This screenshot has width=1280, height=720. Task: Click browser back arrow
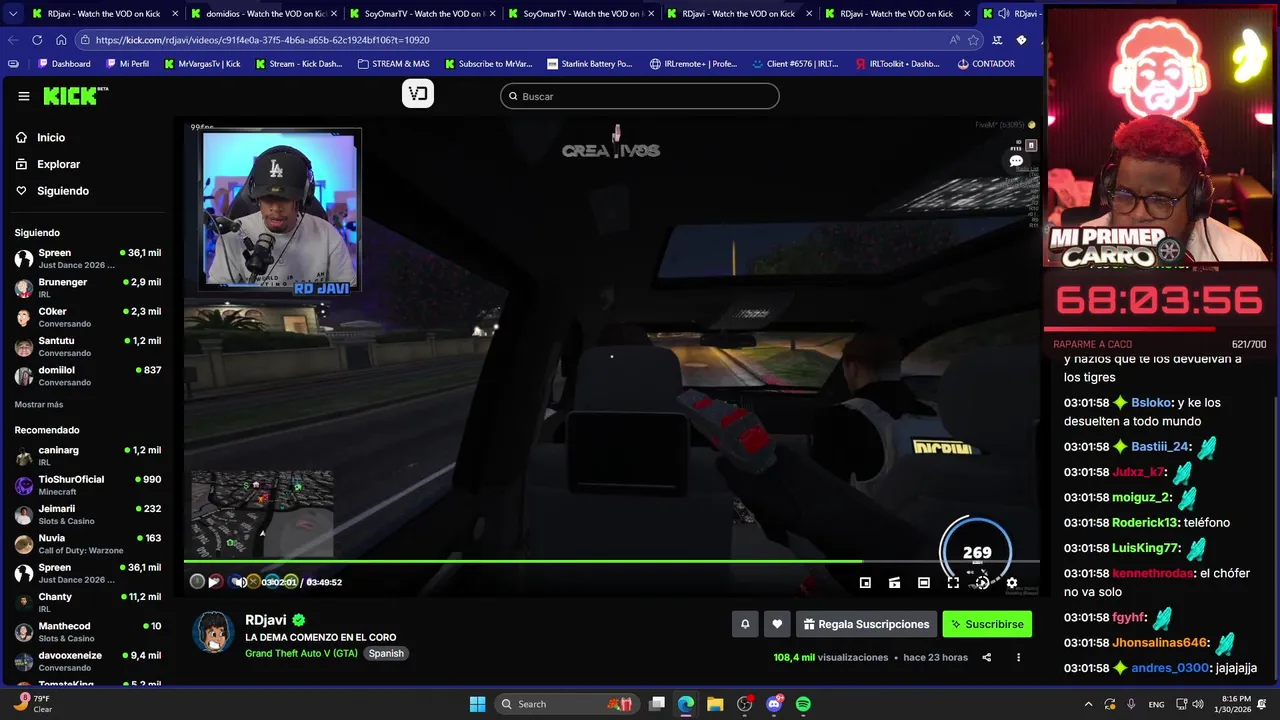tap(13, 40)
